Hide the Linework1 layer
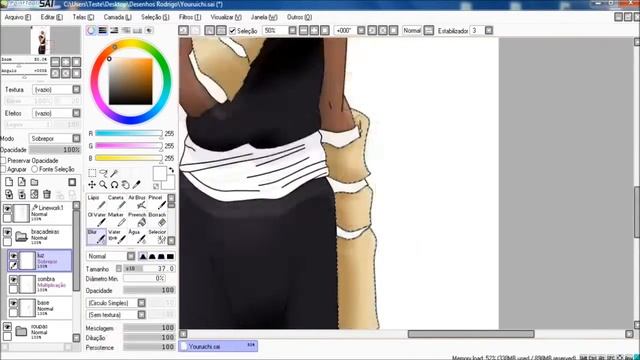The image size is (640, 360). click(7, 209)
